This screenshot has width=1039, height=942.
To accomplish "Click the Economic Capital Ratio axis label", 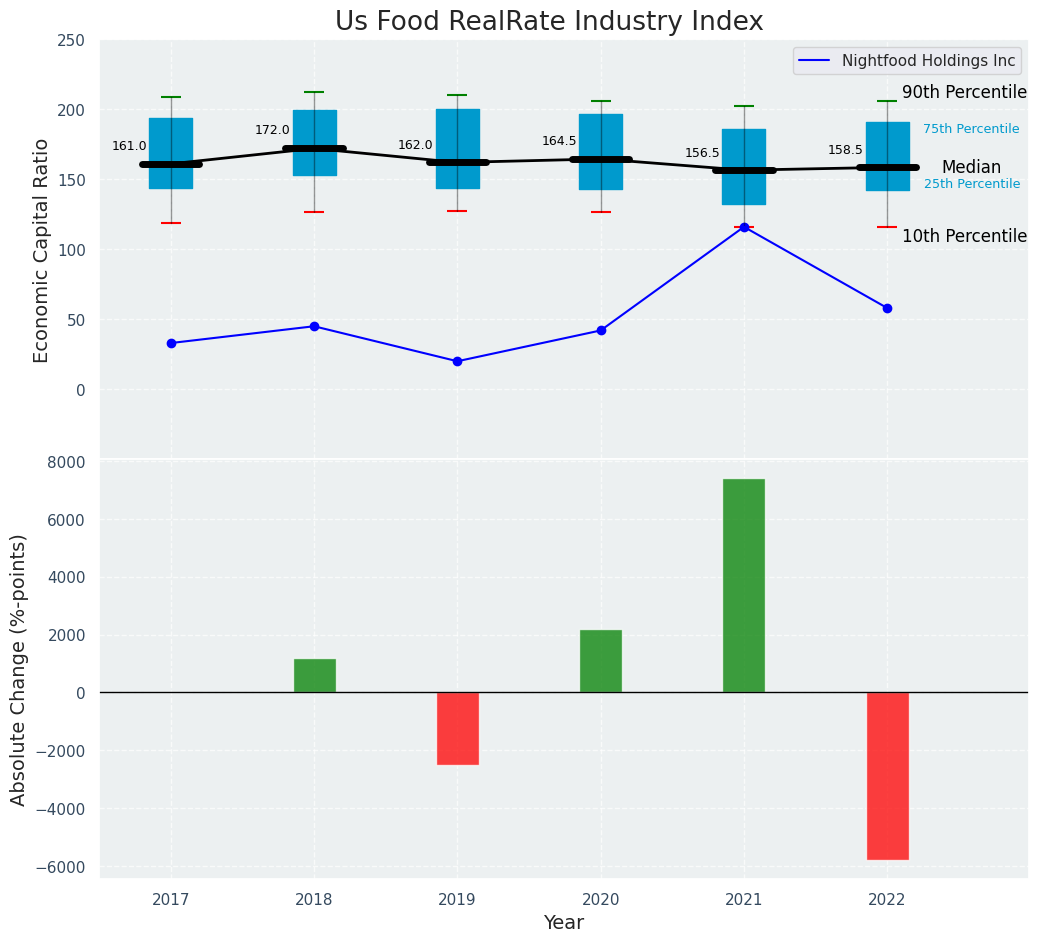I will click(42, 250).
